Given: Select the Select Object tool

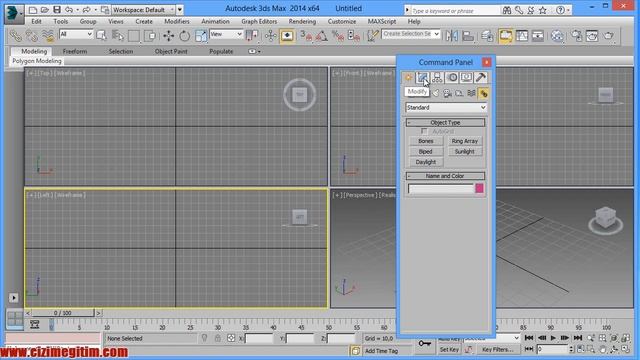Looking at the screenshot, I should click(101, 36).
